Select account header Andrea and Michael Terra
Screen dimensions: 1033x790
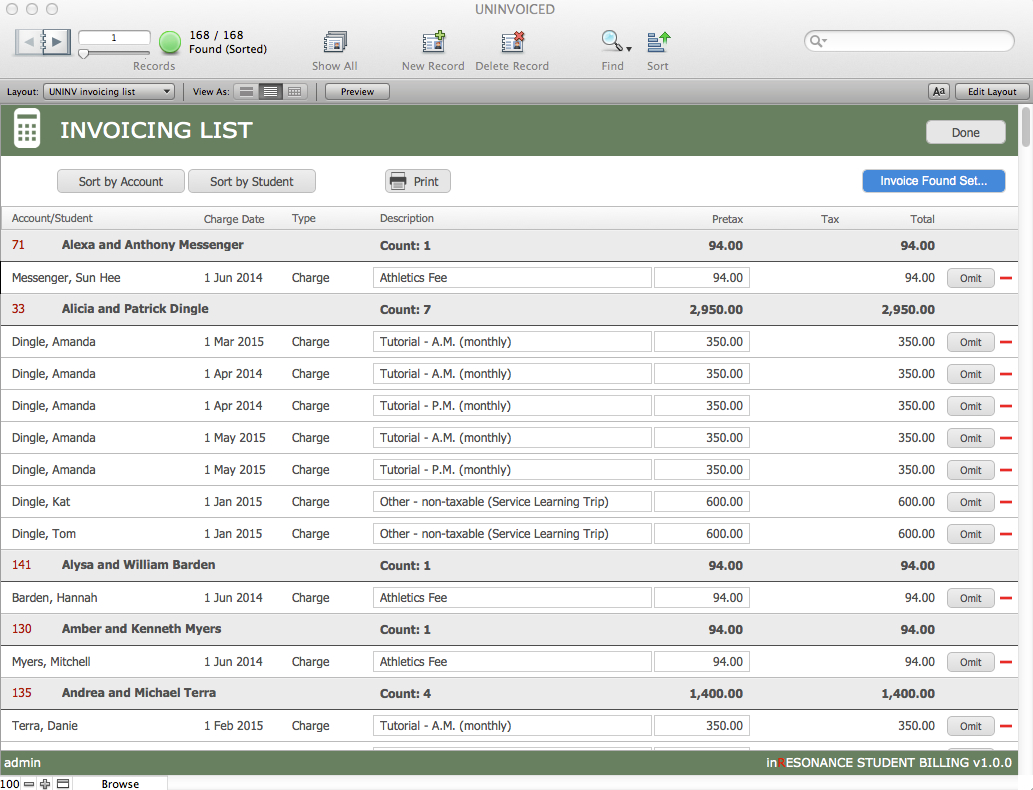pyautogui.click(x=139, y=692)
